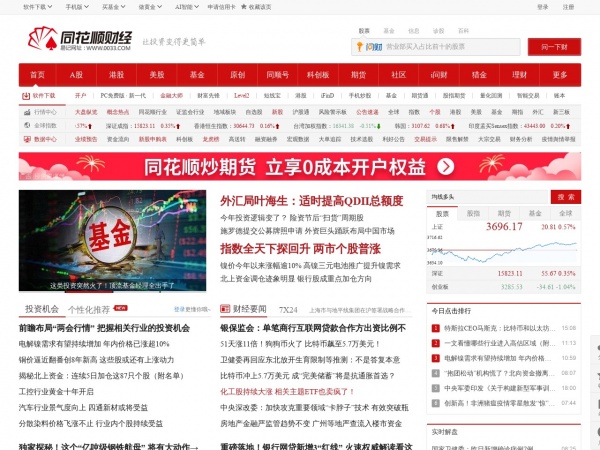Click the 同花顺炒期货 banner ad
The image size is (600, 450).
pos(300,166)
